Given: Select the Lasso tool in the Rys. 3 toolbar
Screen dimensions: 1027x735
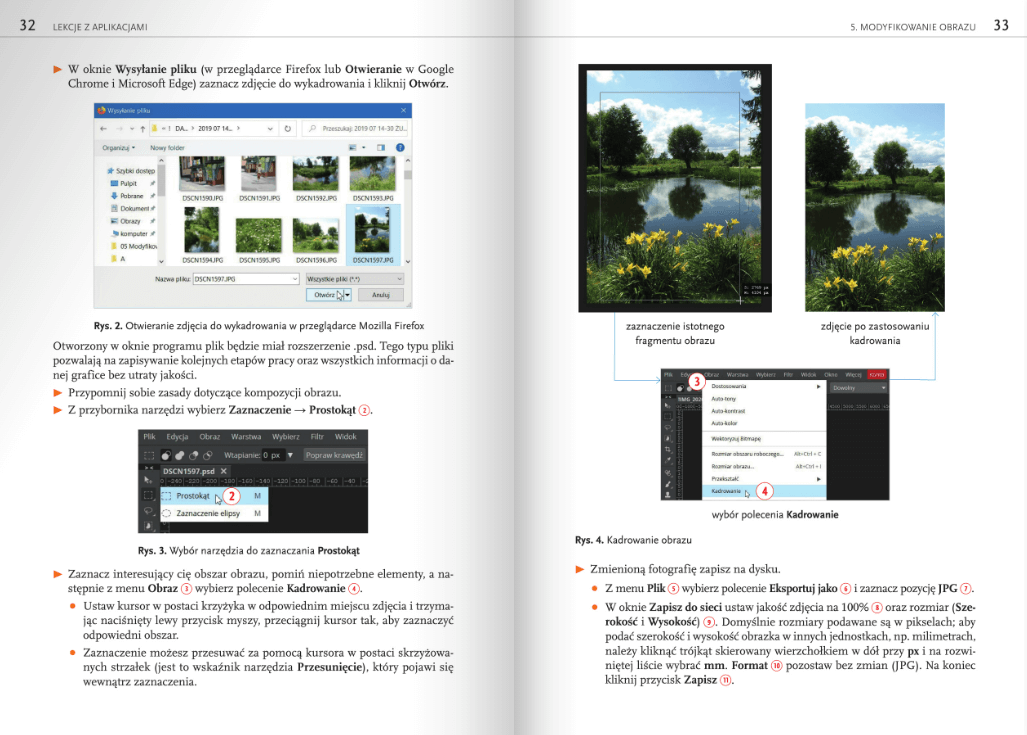Looking at the screenshot, I should click(x=148, y=512).
